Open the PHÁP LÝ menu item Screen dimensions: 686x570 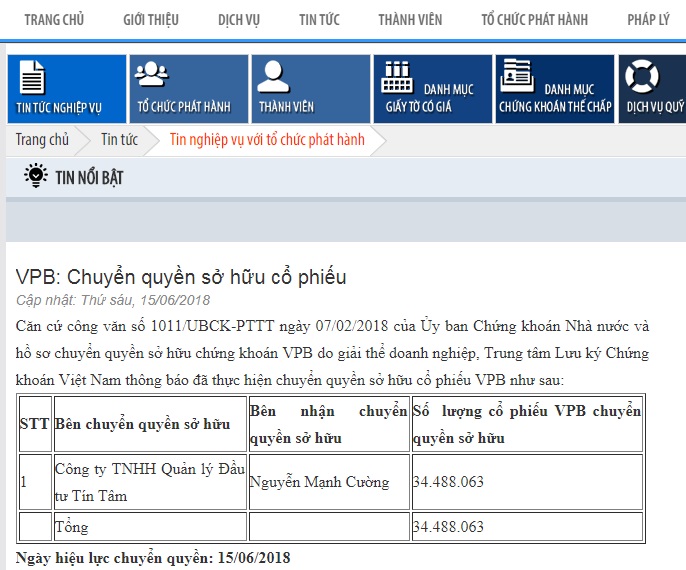pos(648,20)
